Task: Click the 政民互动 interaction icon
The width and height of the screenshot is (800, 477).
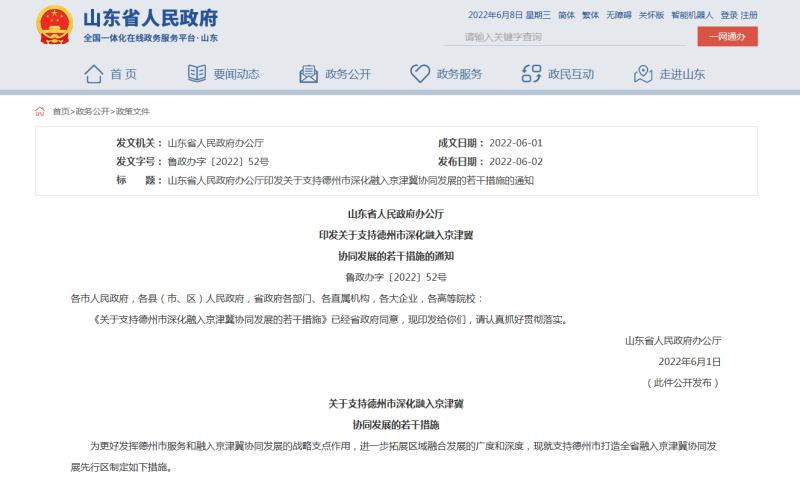Action: [531, 74]
